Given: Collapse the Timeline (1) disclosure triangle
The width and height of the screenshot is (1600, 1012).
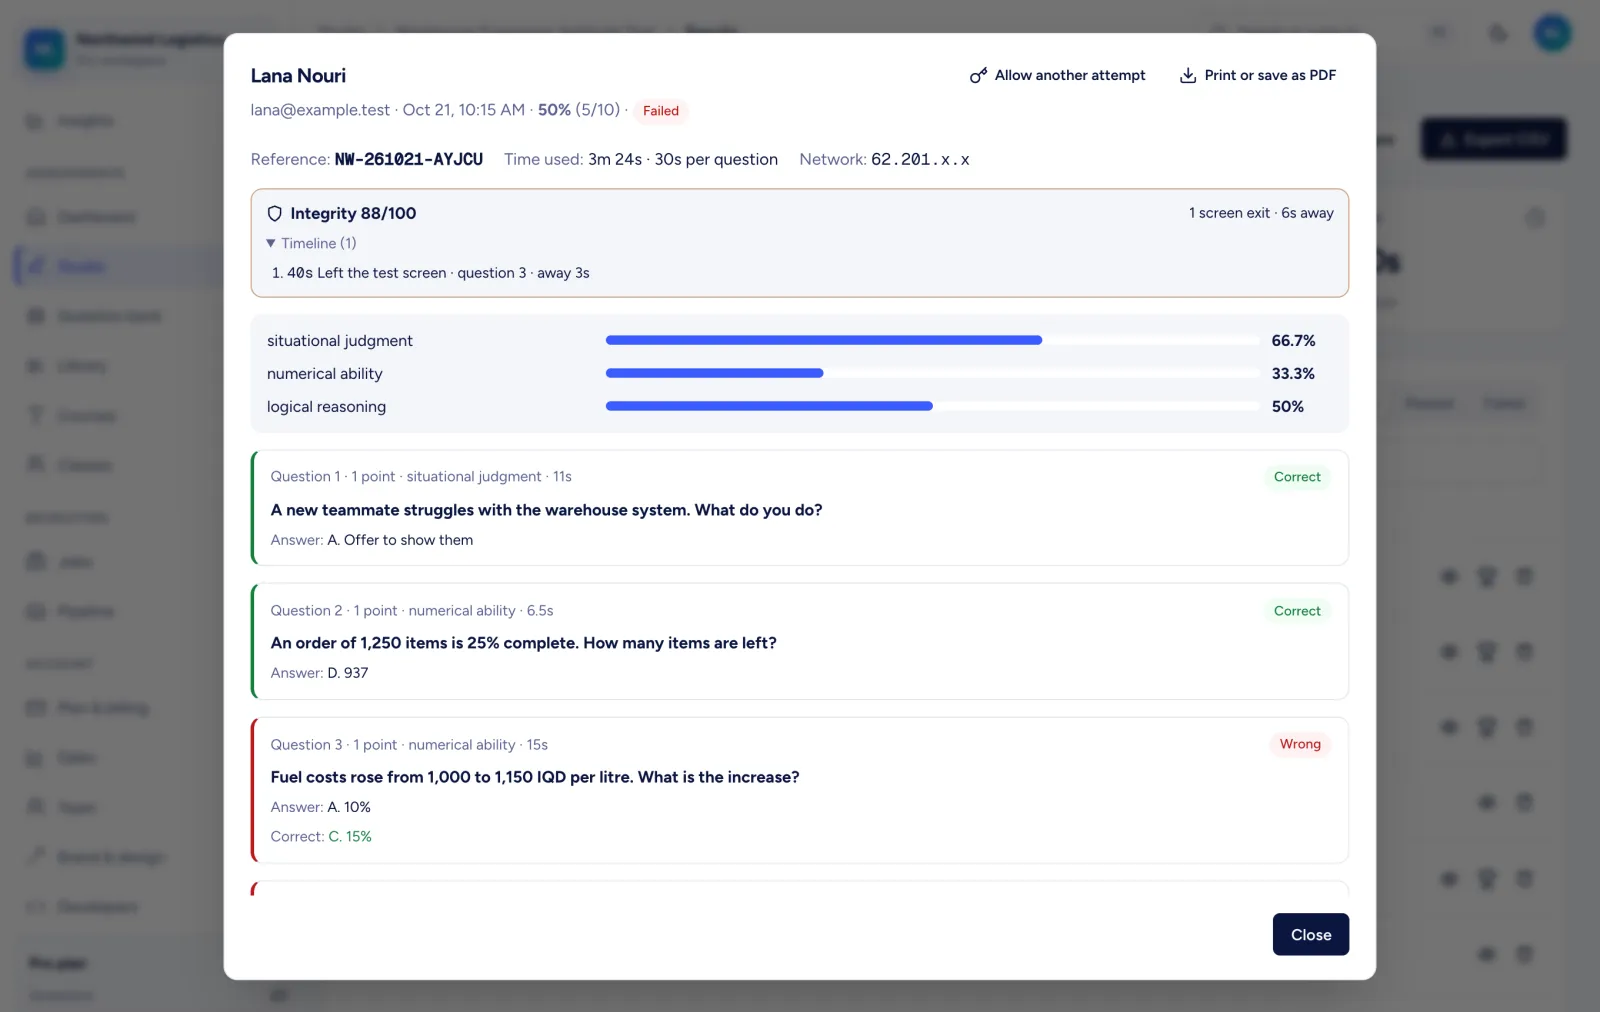Looking at the screenshot, I should click(271, 243).
